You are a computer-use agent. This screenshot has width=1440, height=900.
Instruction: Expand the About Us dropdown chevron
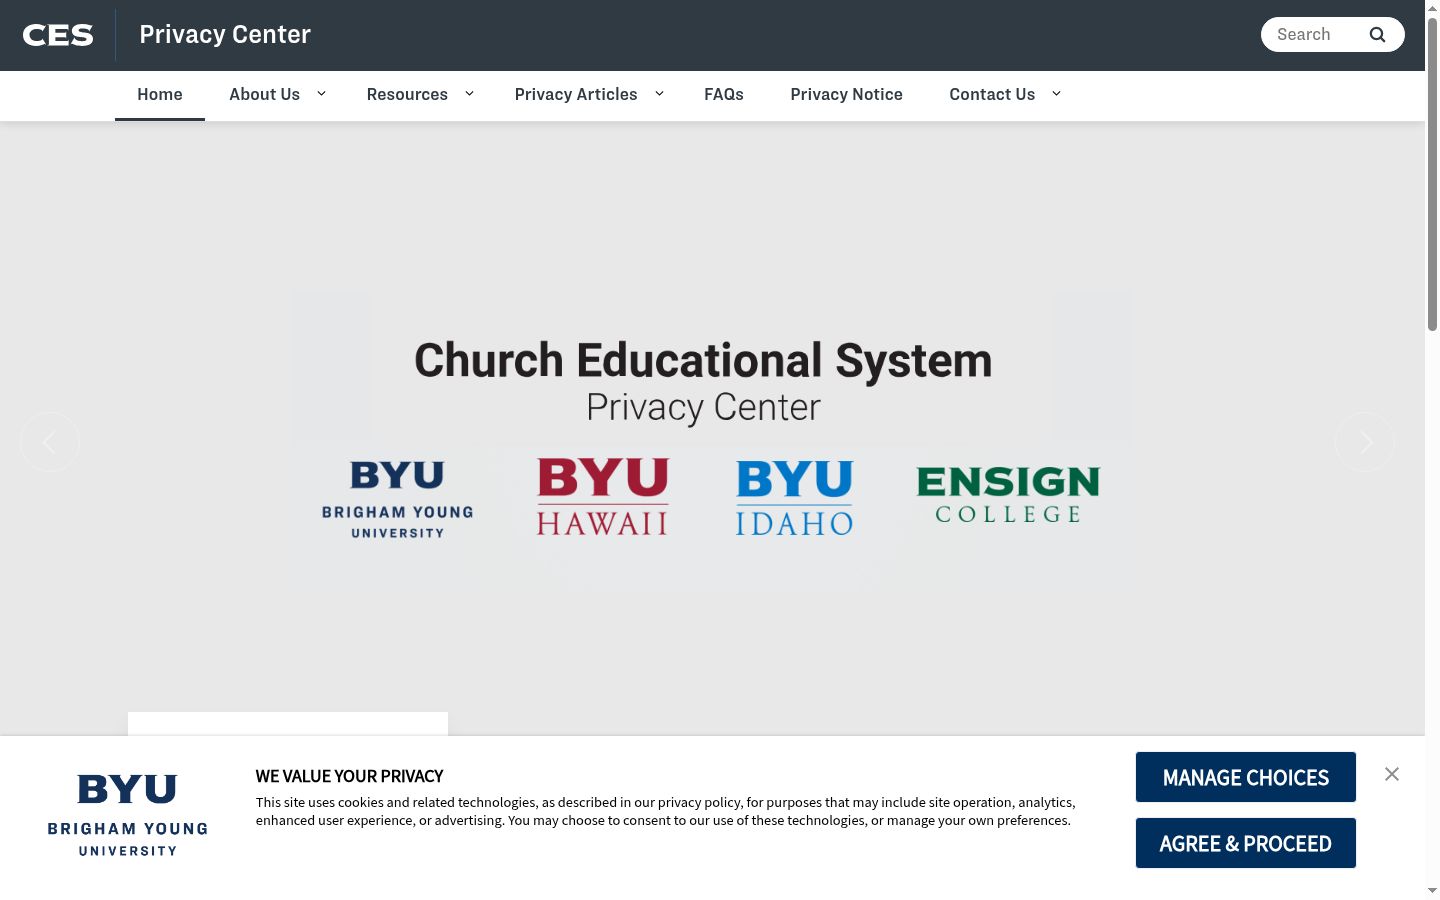tap(321, 94)
